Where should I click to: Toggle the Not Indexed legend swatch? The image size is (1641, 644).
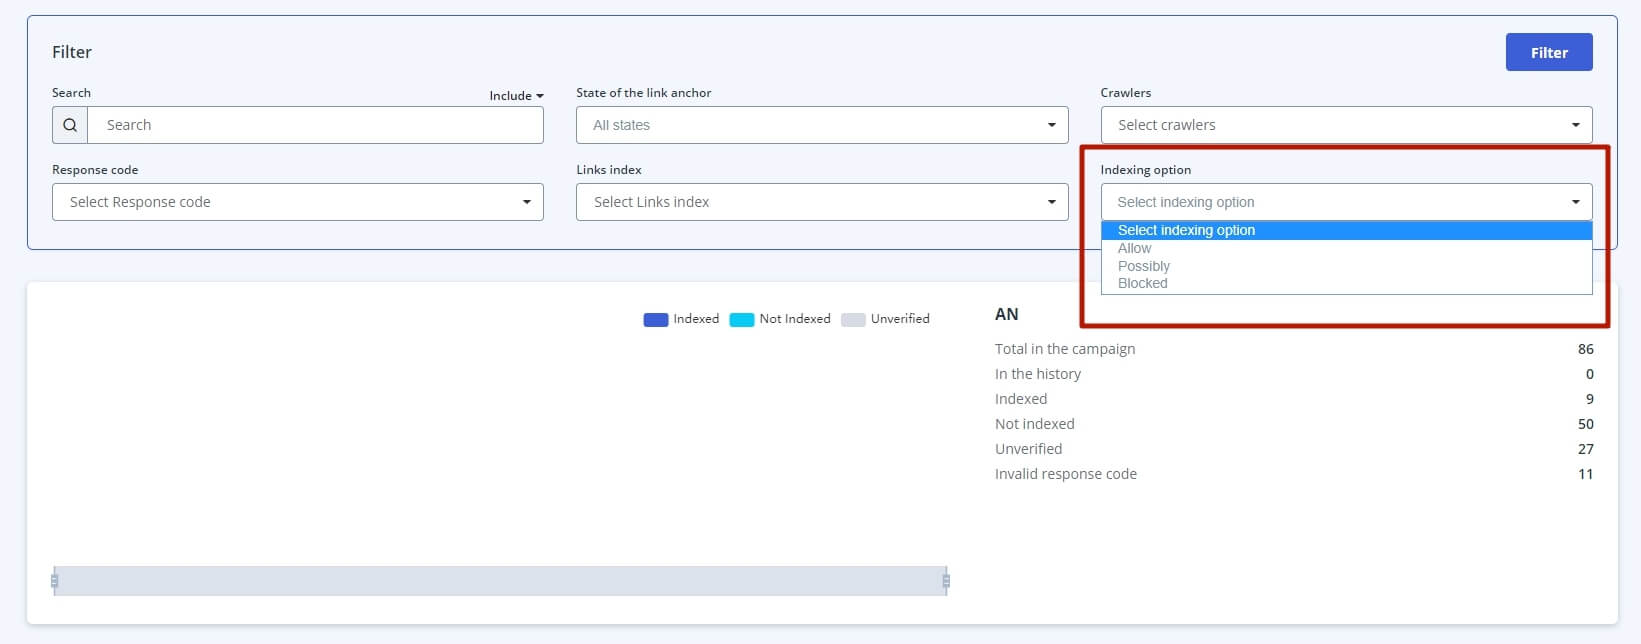742,320
